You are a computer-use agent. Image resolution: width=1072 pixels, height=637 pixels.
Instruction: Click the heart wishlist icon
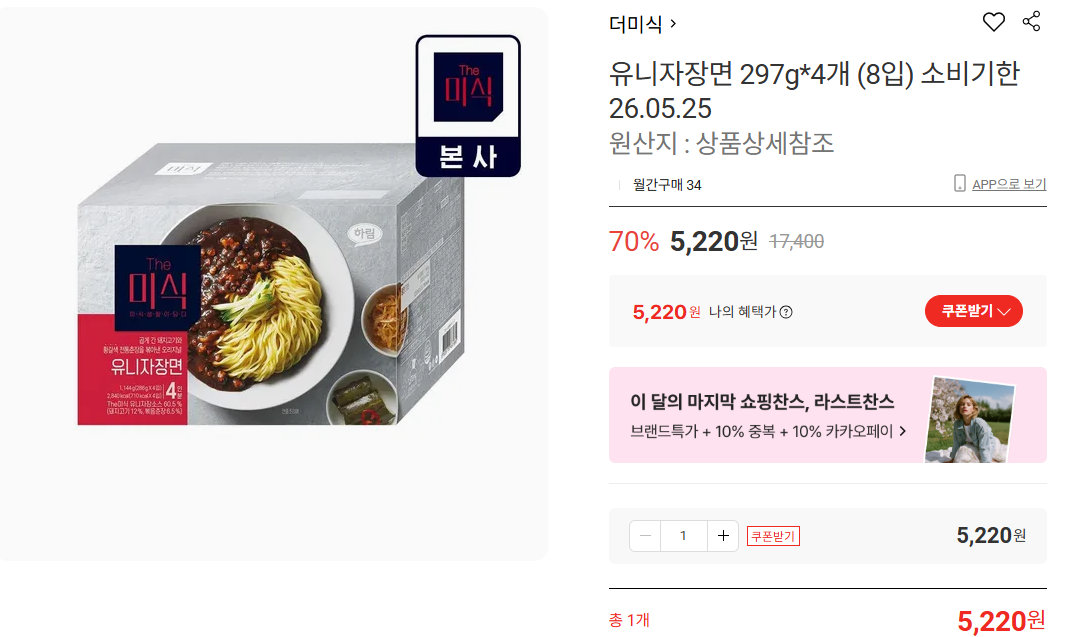pyautogui.click(x=993, y=22)
